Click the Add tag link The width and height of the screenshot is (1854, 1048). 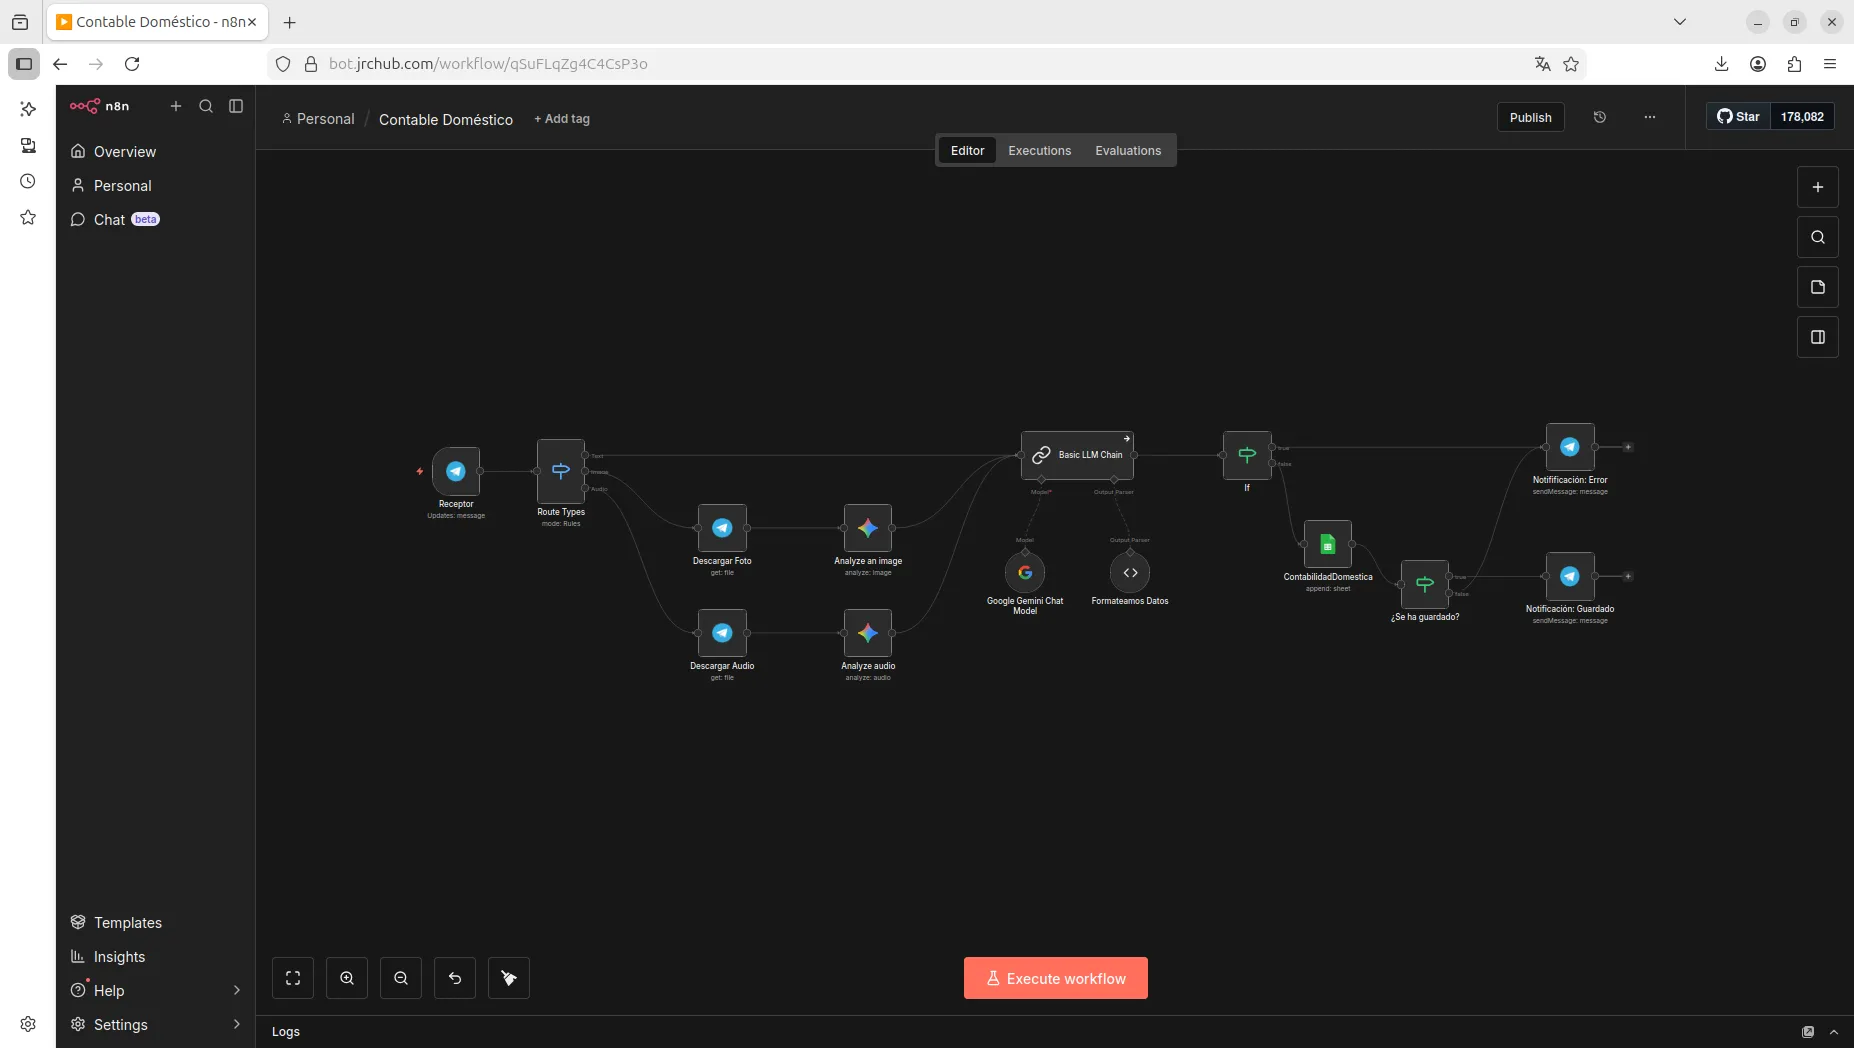tap(562, 119)
